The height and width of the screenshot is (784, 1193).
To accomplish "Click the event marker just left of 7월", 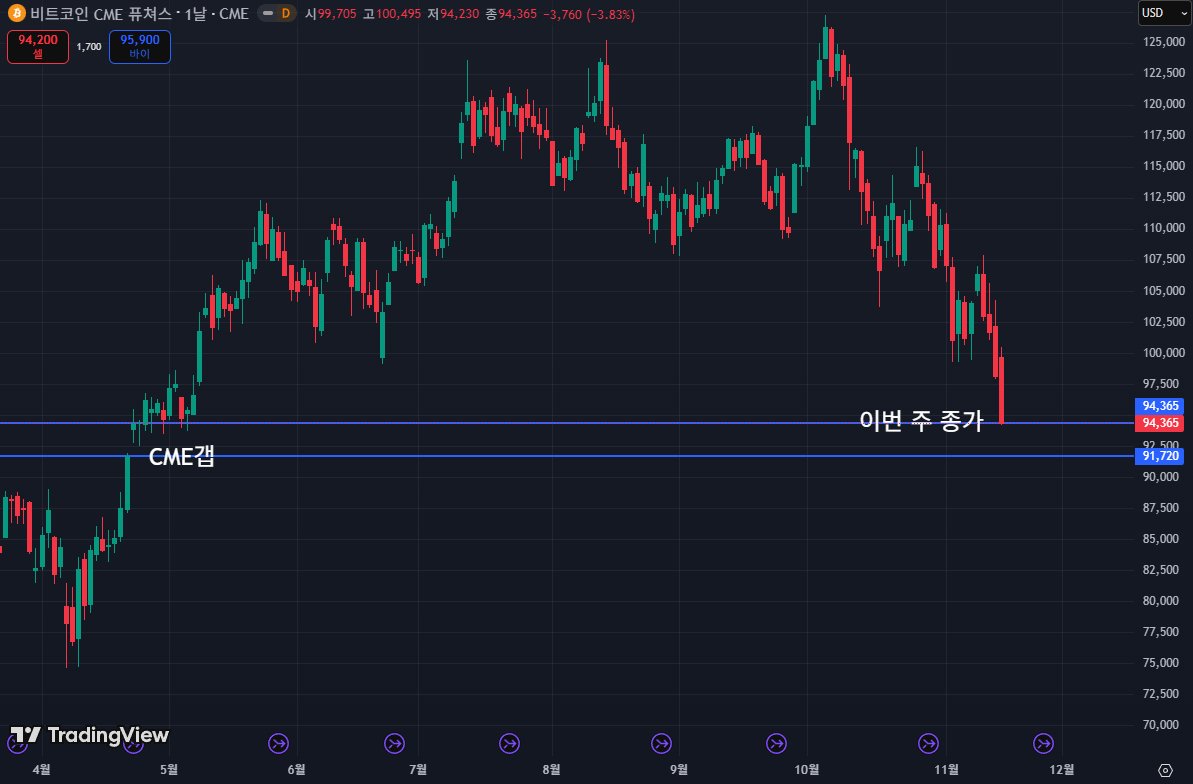I will click(394, 744).
